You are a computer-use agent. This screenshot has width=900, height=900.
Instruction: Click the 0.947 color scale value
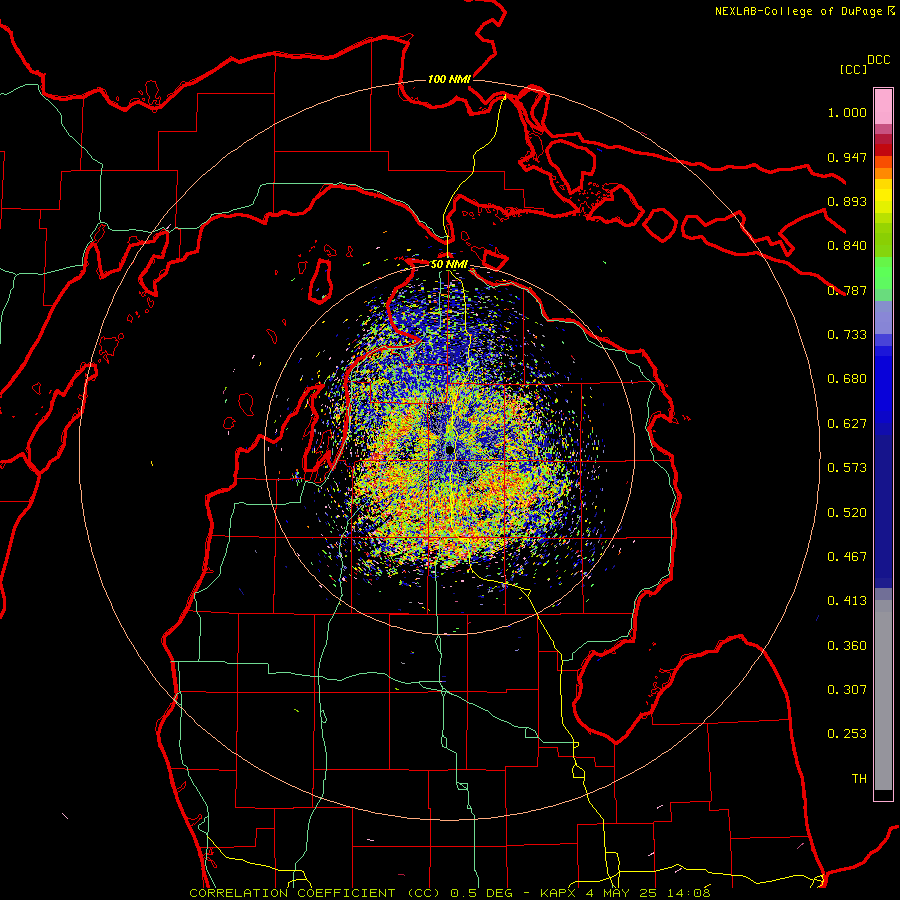pos(847,157)
